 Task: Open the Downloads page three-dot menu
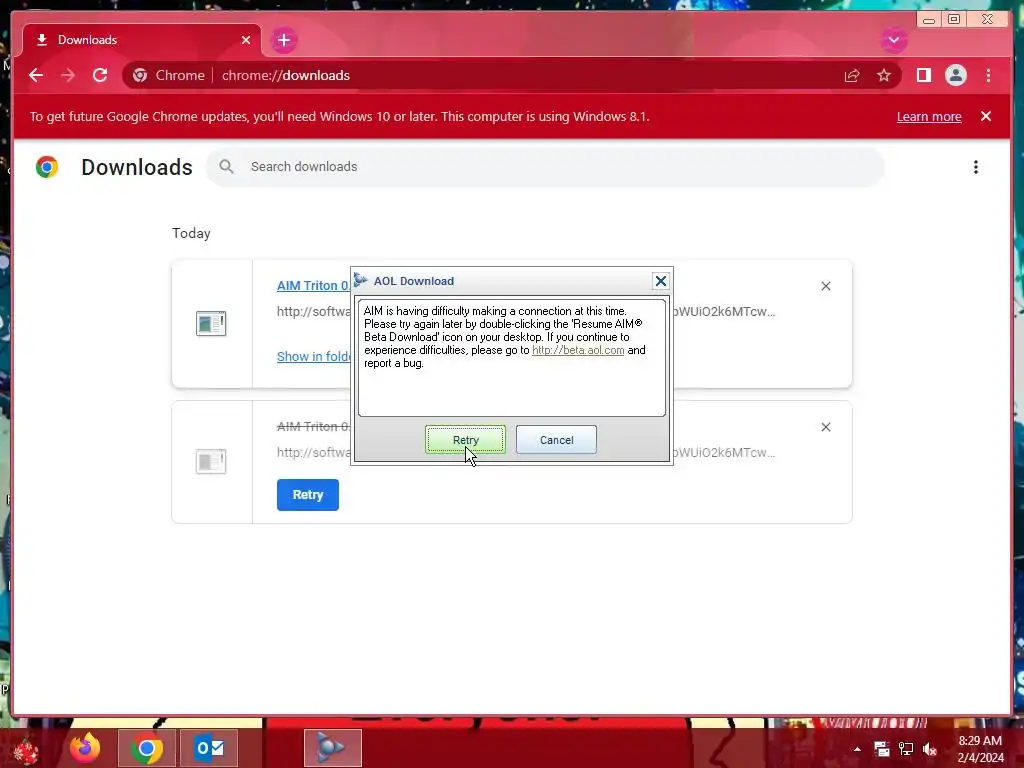tap(976, 167)
